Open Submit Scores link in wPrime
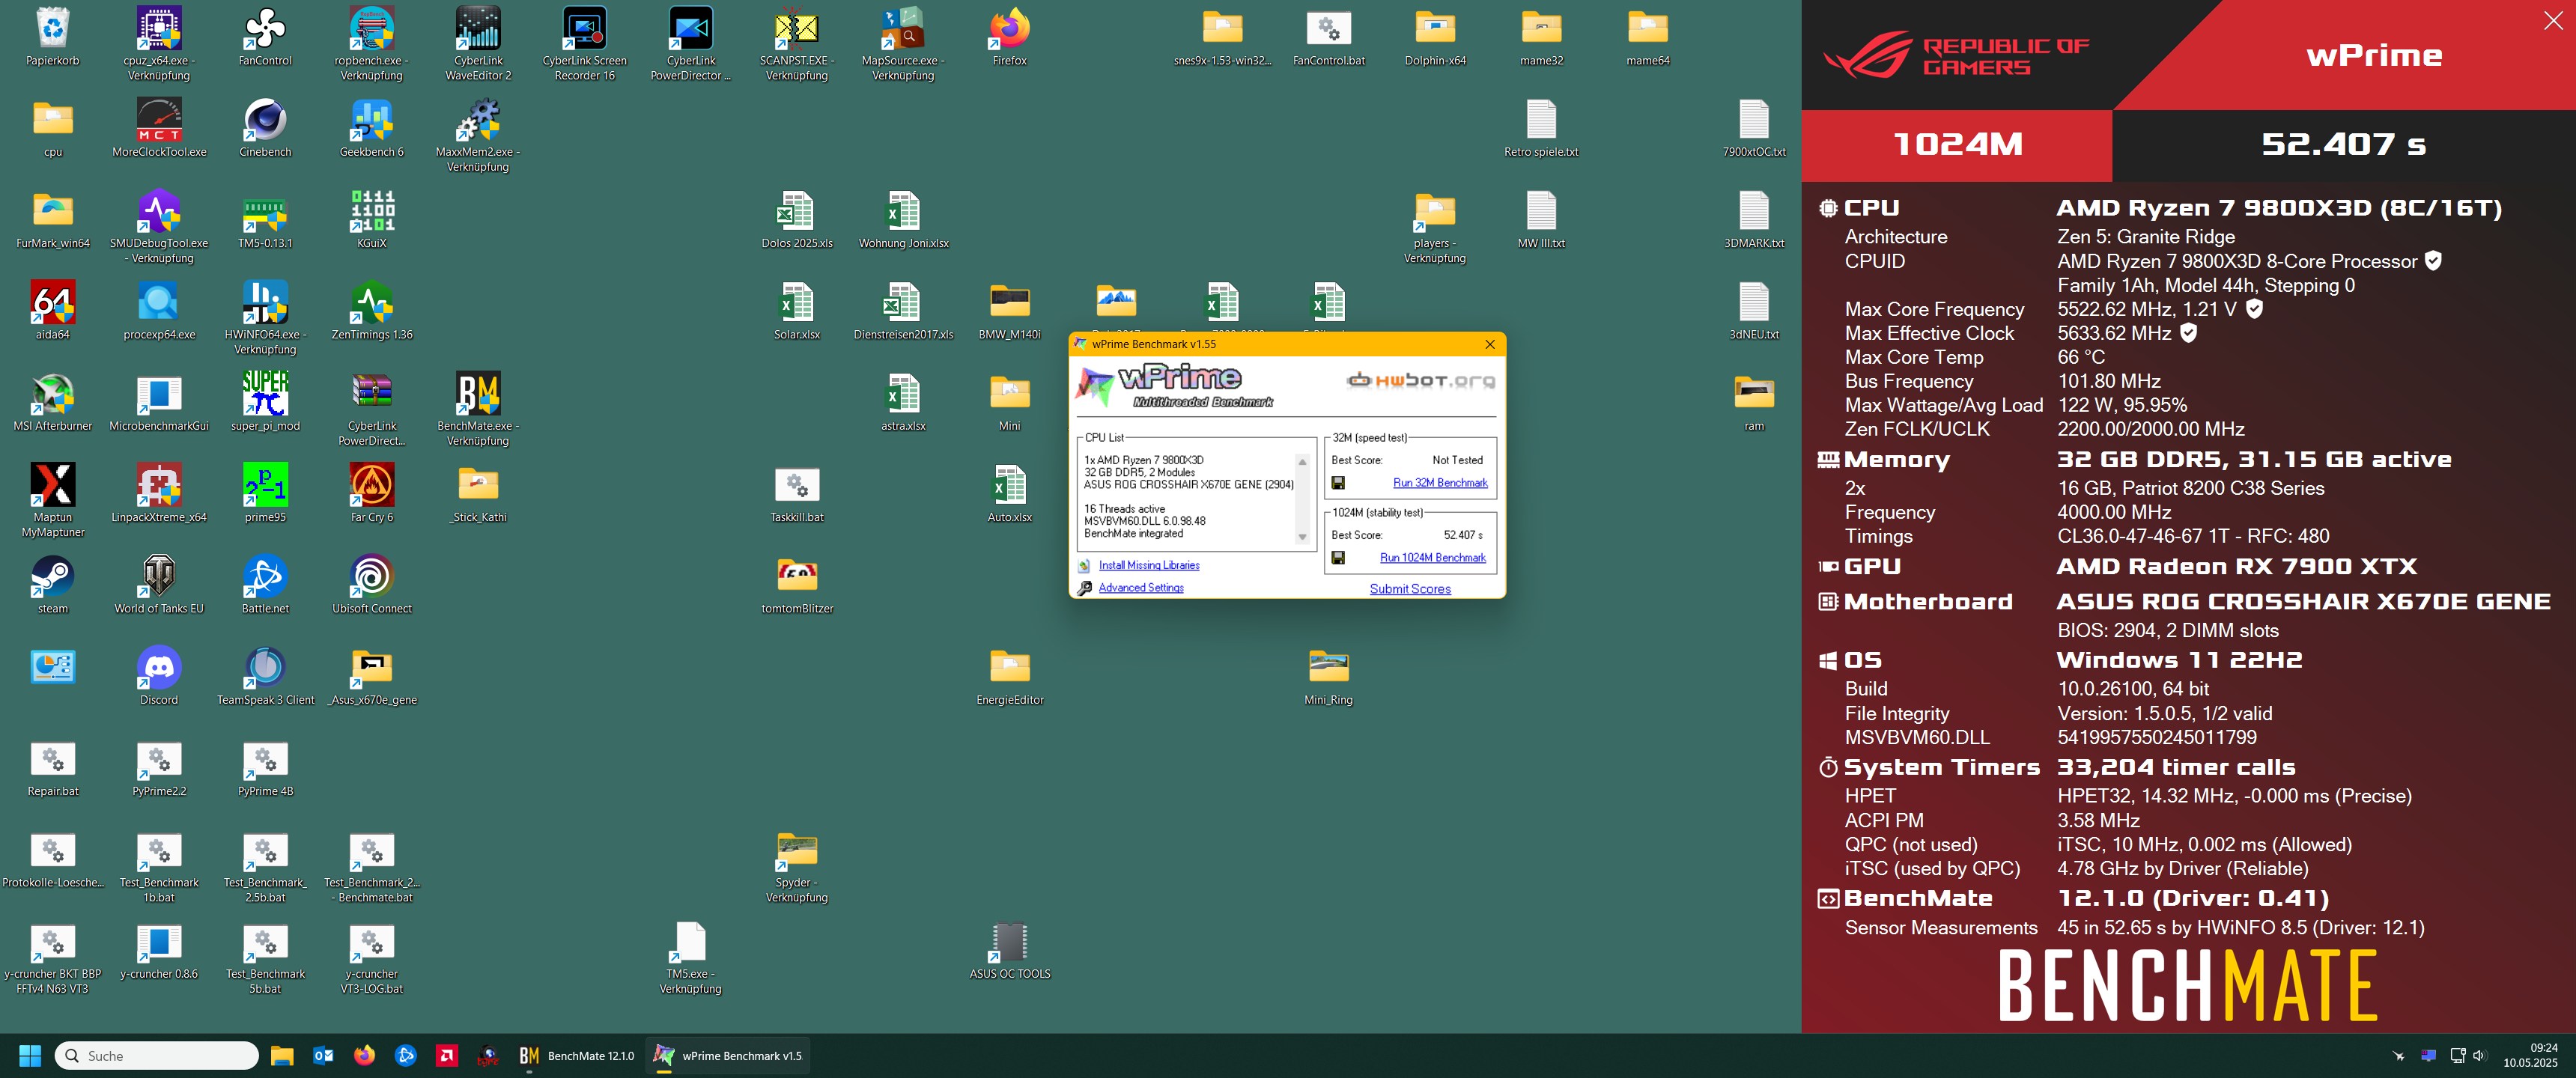The width and height of the screenshot is (2576, 1078). [x=1410, y=589]
